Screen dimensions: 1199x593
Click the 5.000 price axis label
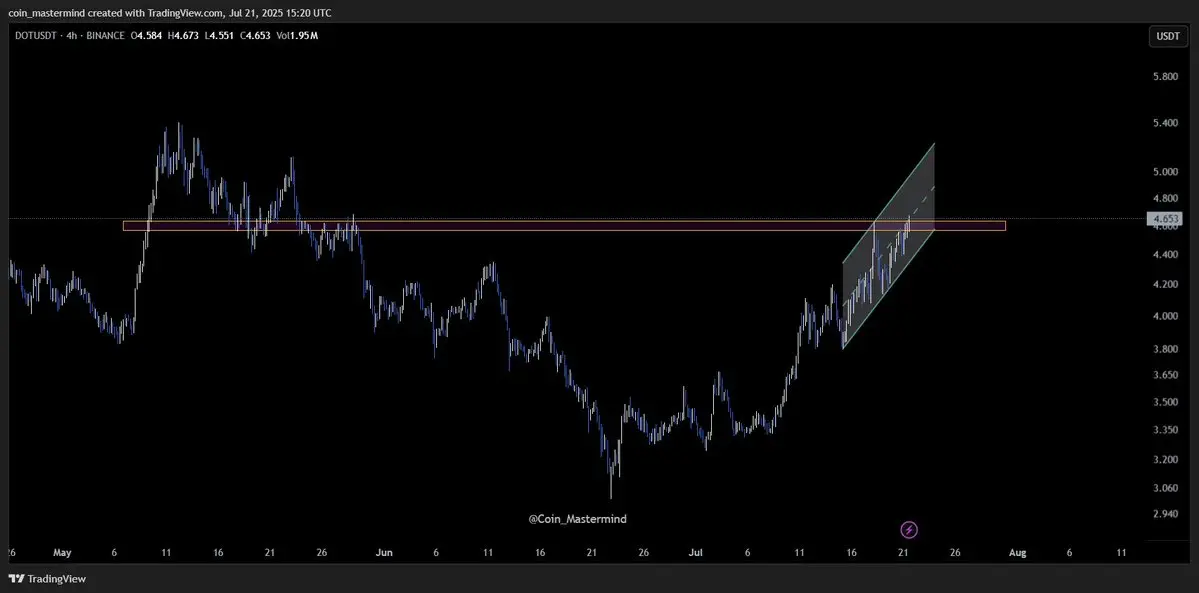[x=1165, y=172]
